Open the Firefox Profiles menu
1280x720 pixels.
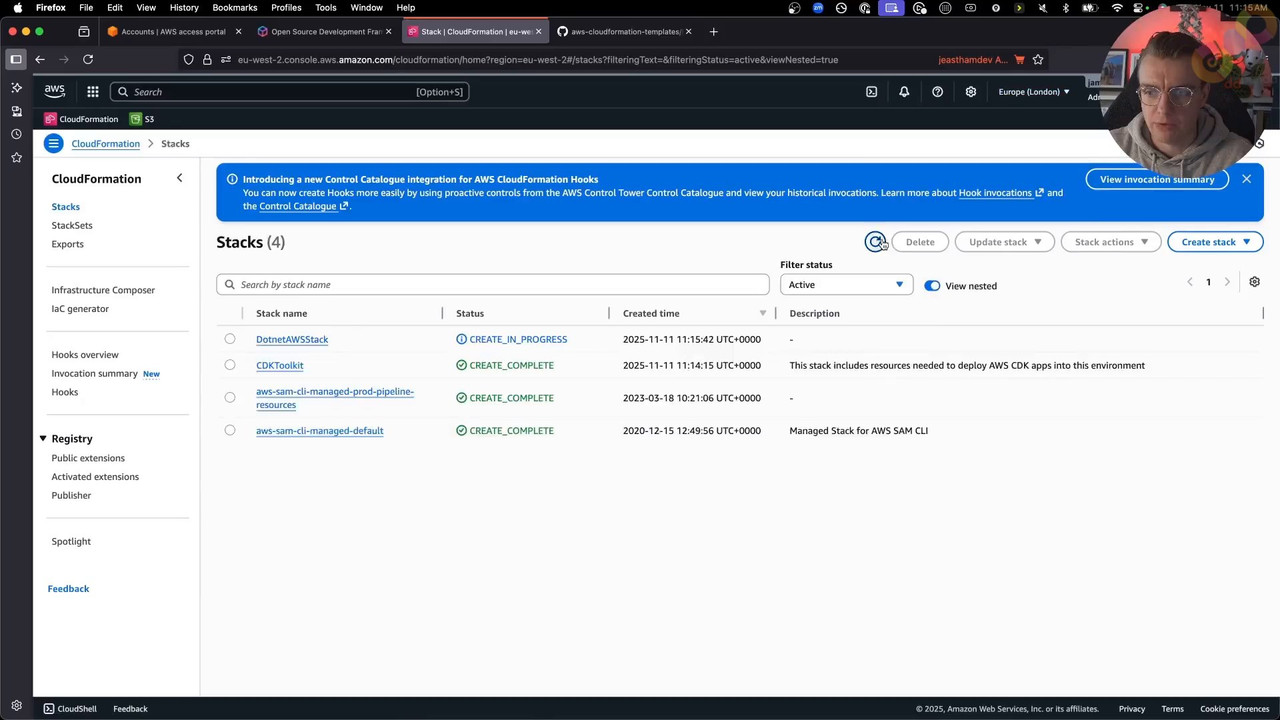[x=286, y=8]
